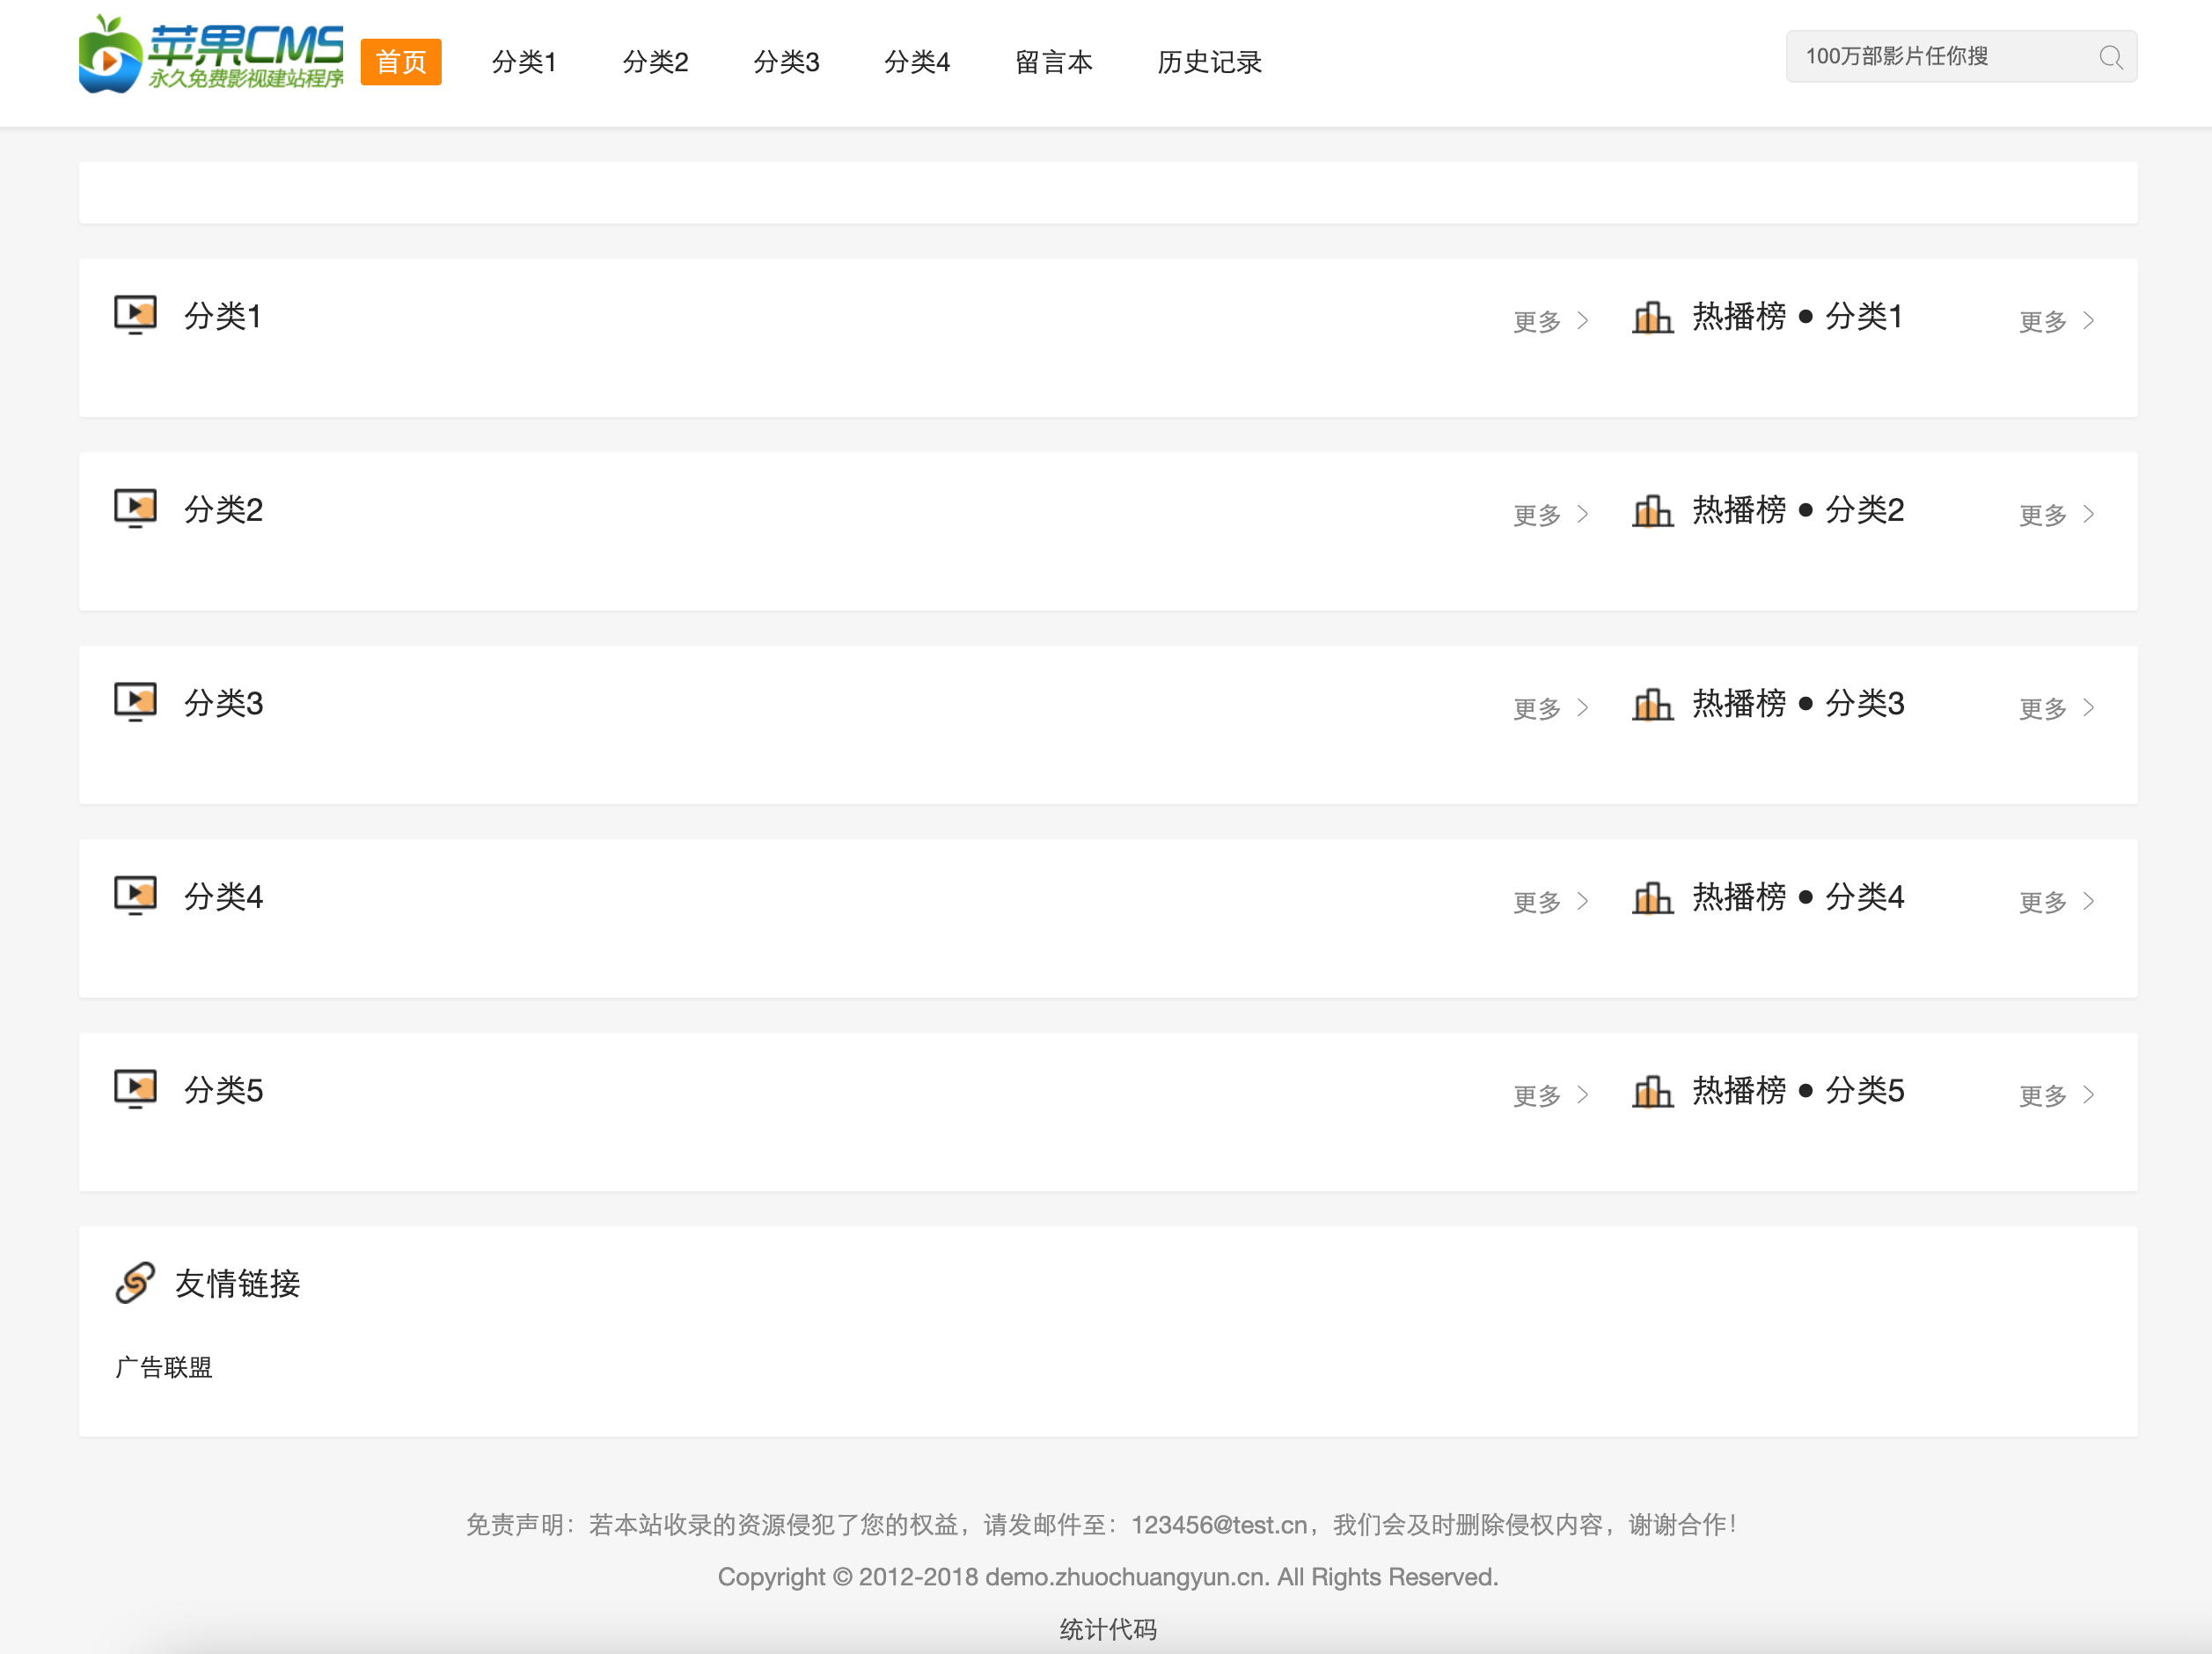Click 更多 for the 分类1 list
The height and width of the screenshot is (1654, 2212).
tap(1550, 321)
